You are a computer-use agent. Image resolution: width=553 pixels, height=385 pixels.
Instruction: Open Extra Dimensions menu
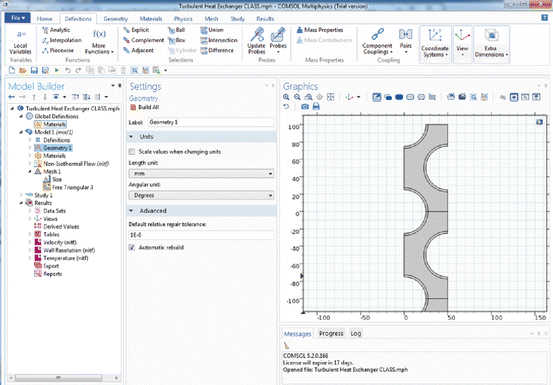coord(491,44)
